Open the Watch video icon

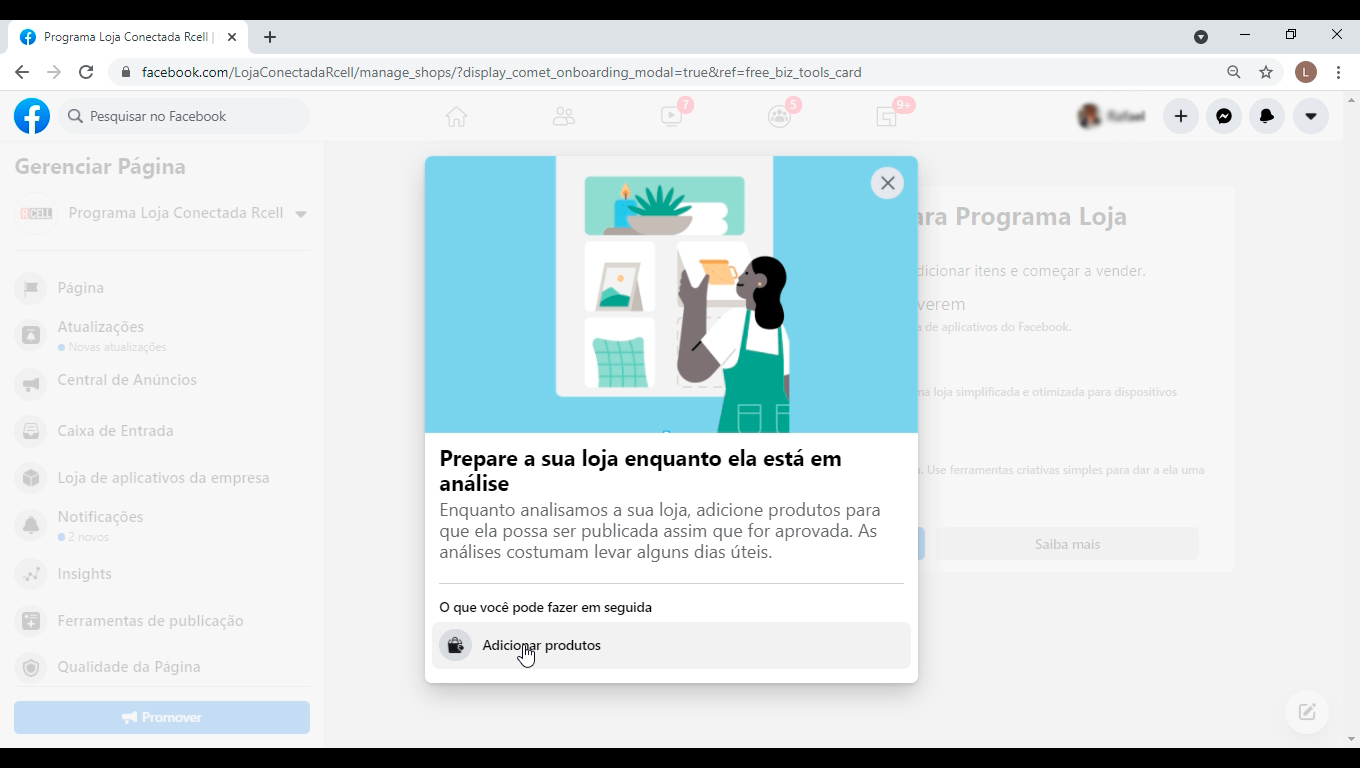pos(672,116)
